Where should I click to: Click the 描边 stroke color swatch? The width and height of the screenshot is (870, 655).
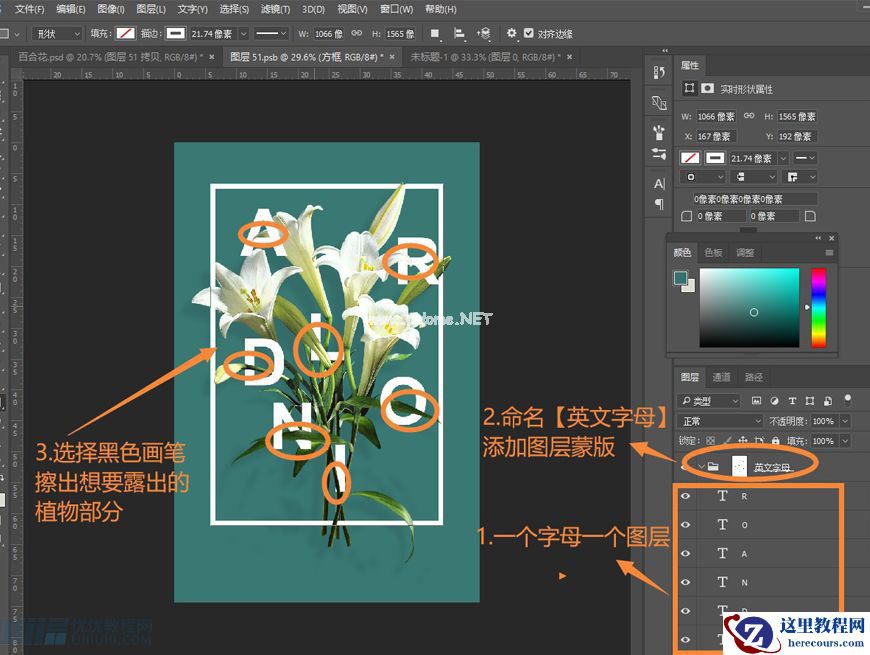tap(174, 33)
